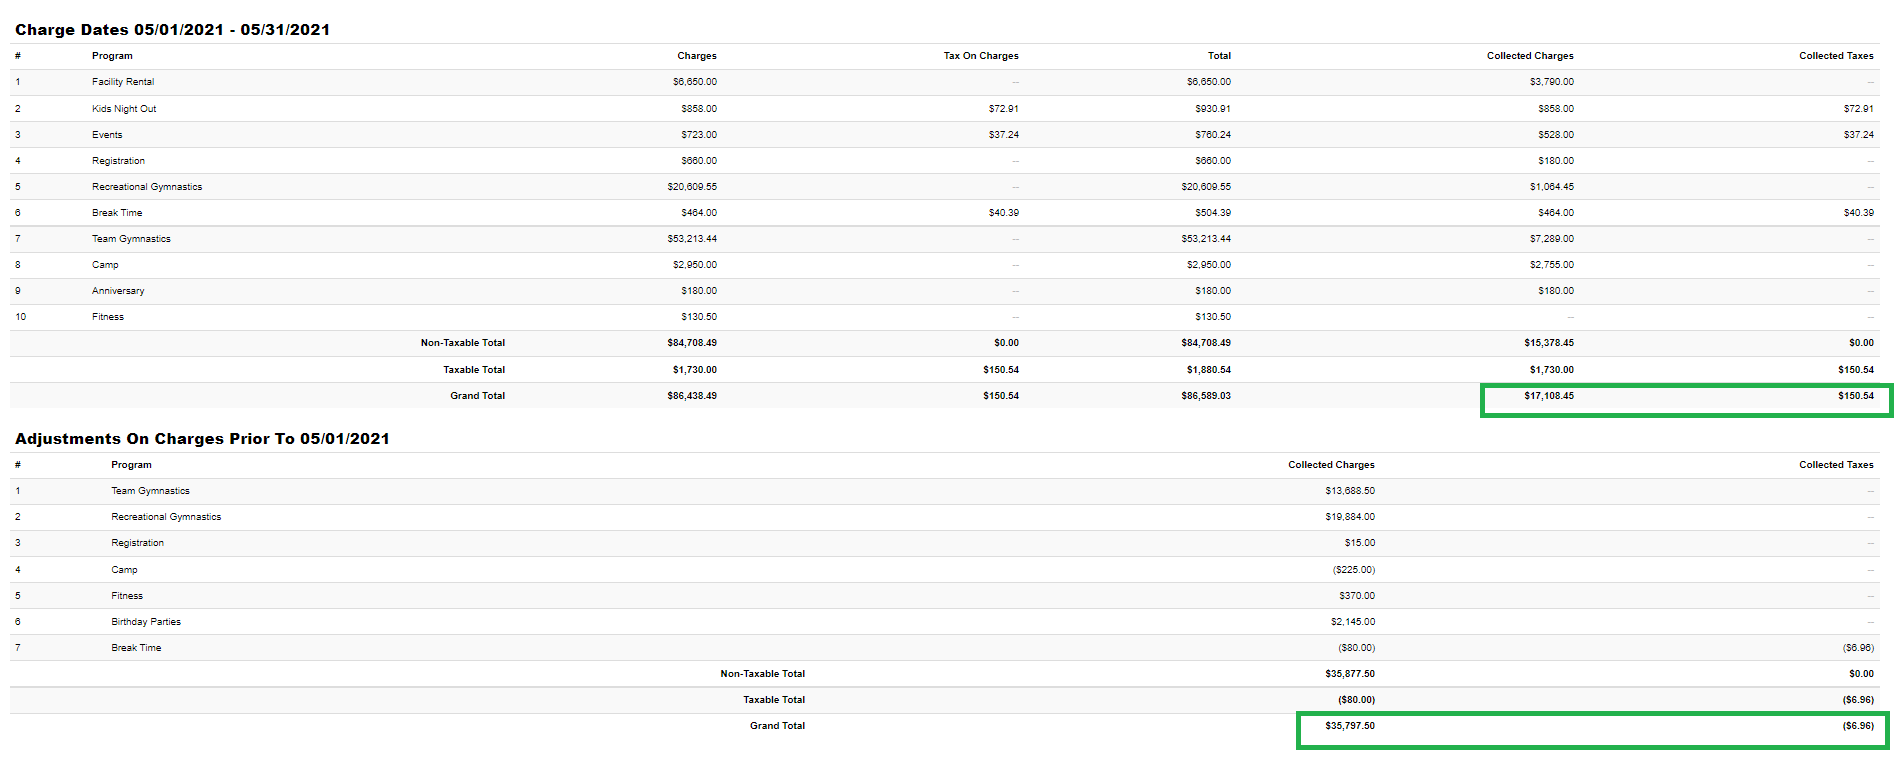
Task: Click 'Non-Taxable Total' label in Adjustments table
Action: pyautogui.click(x=762, y=674)
